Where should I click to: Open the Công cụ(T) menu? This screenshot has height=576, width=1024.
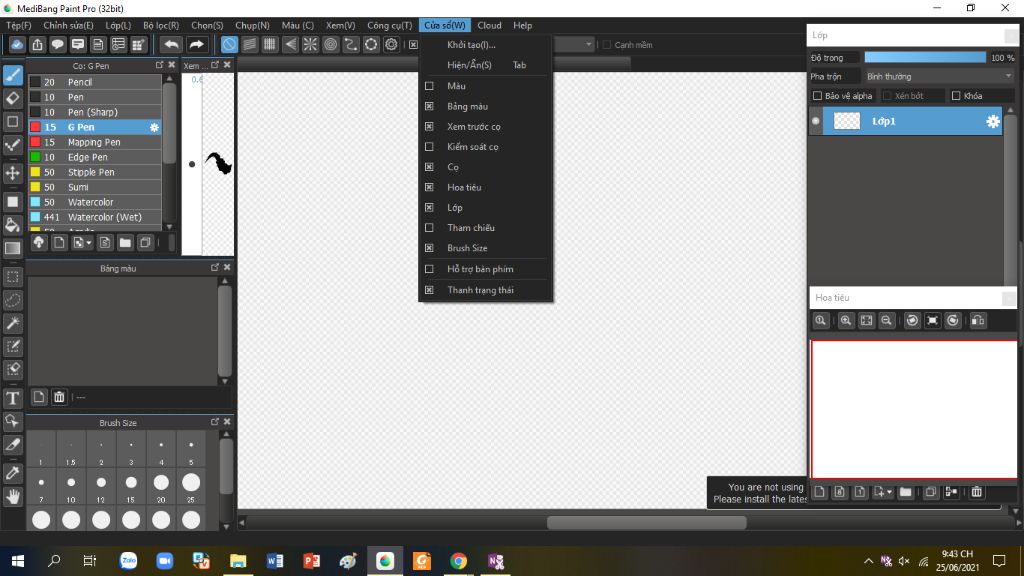pyautogui.click(x=390, y=25)
